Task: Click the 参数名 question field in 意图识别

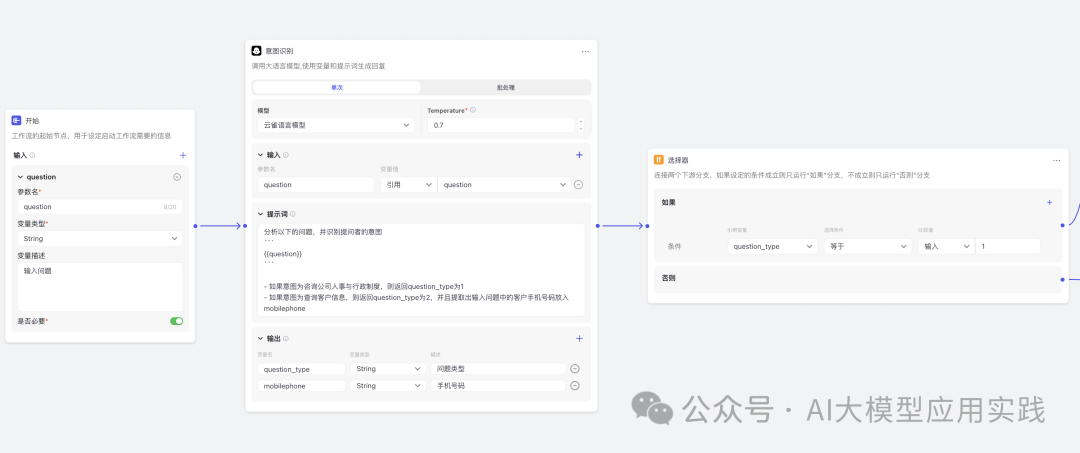Action: click(x=315, y=185)
